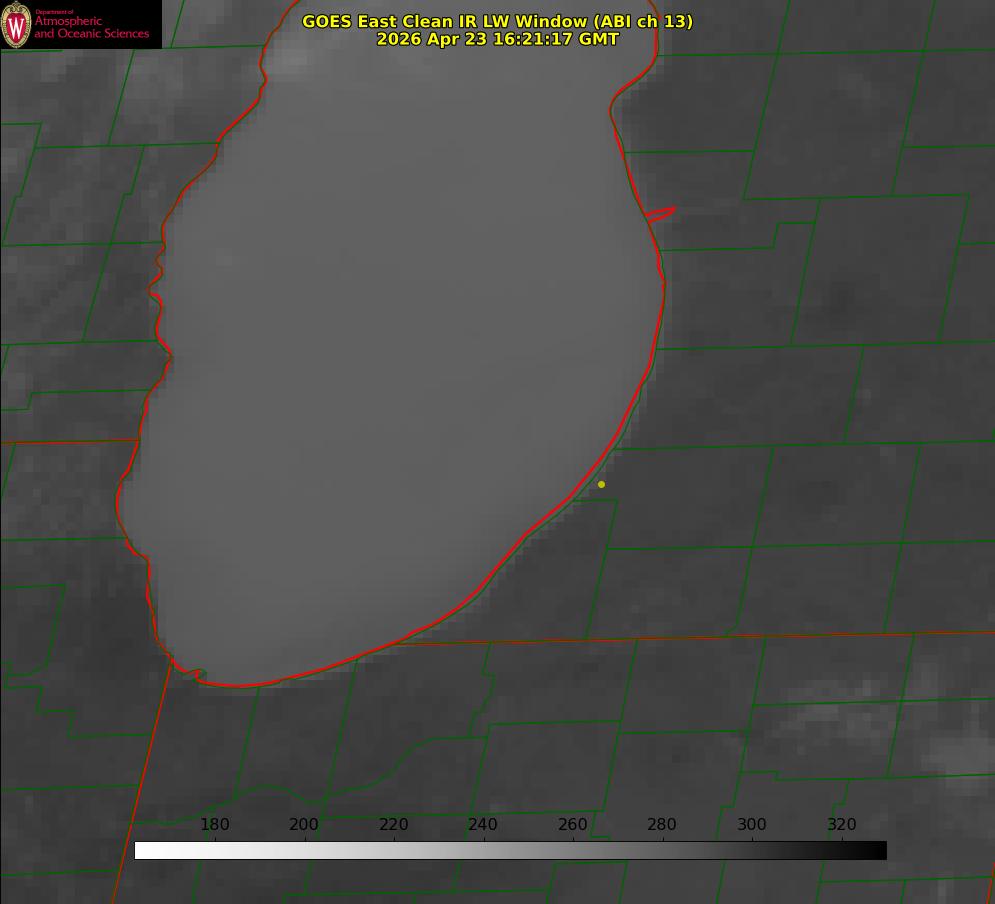Click the UW crest logo icon
The height and width of the screenshot is (904, 995).
click(x=16, y=24)
